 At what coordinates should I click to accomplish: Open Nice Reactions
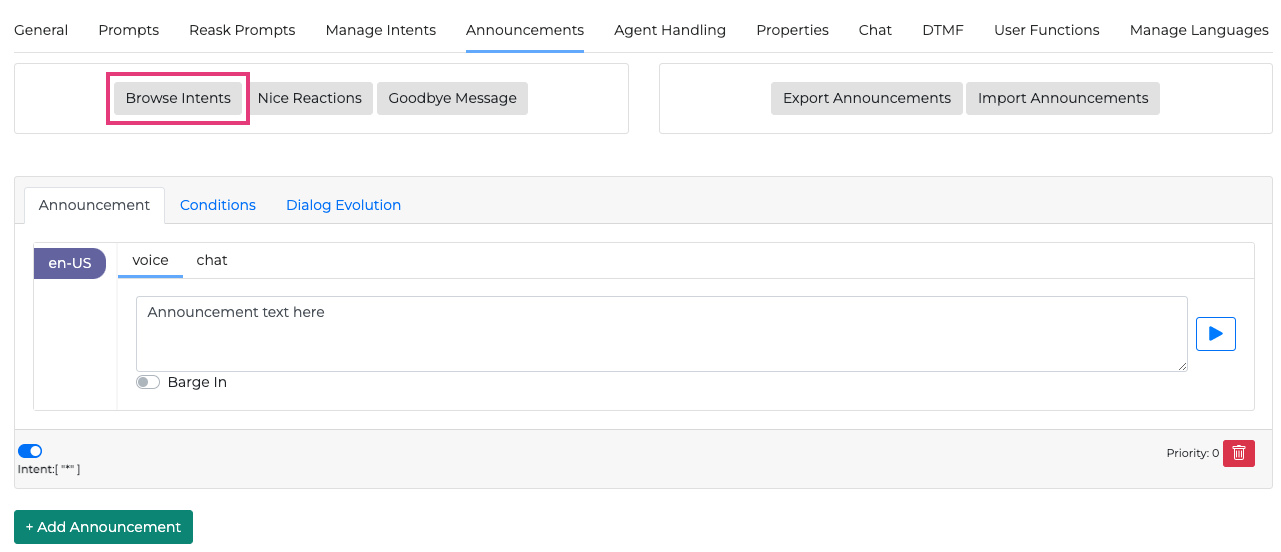click(x=309, y=98)
